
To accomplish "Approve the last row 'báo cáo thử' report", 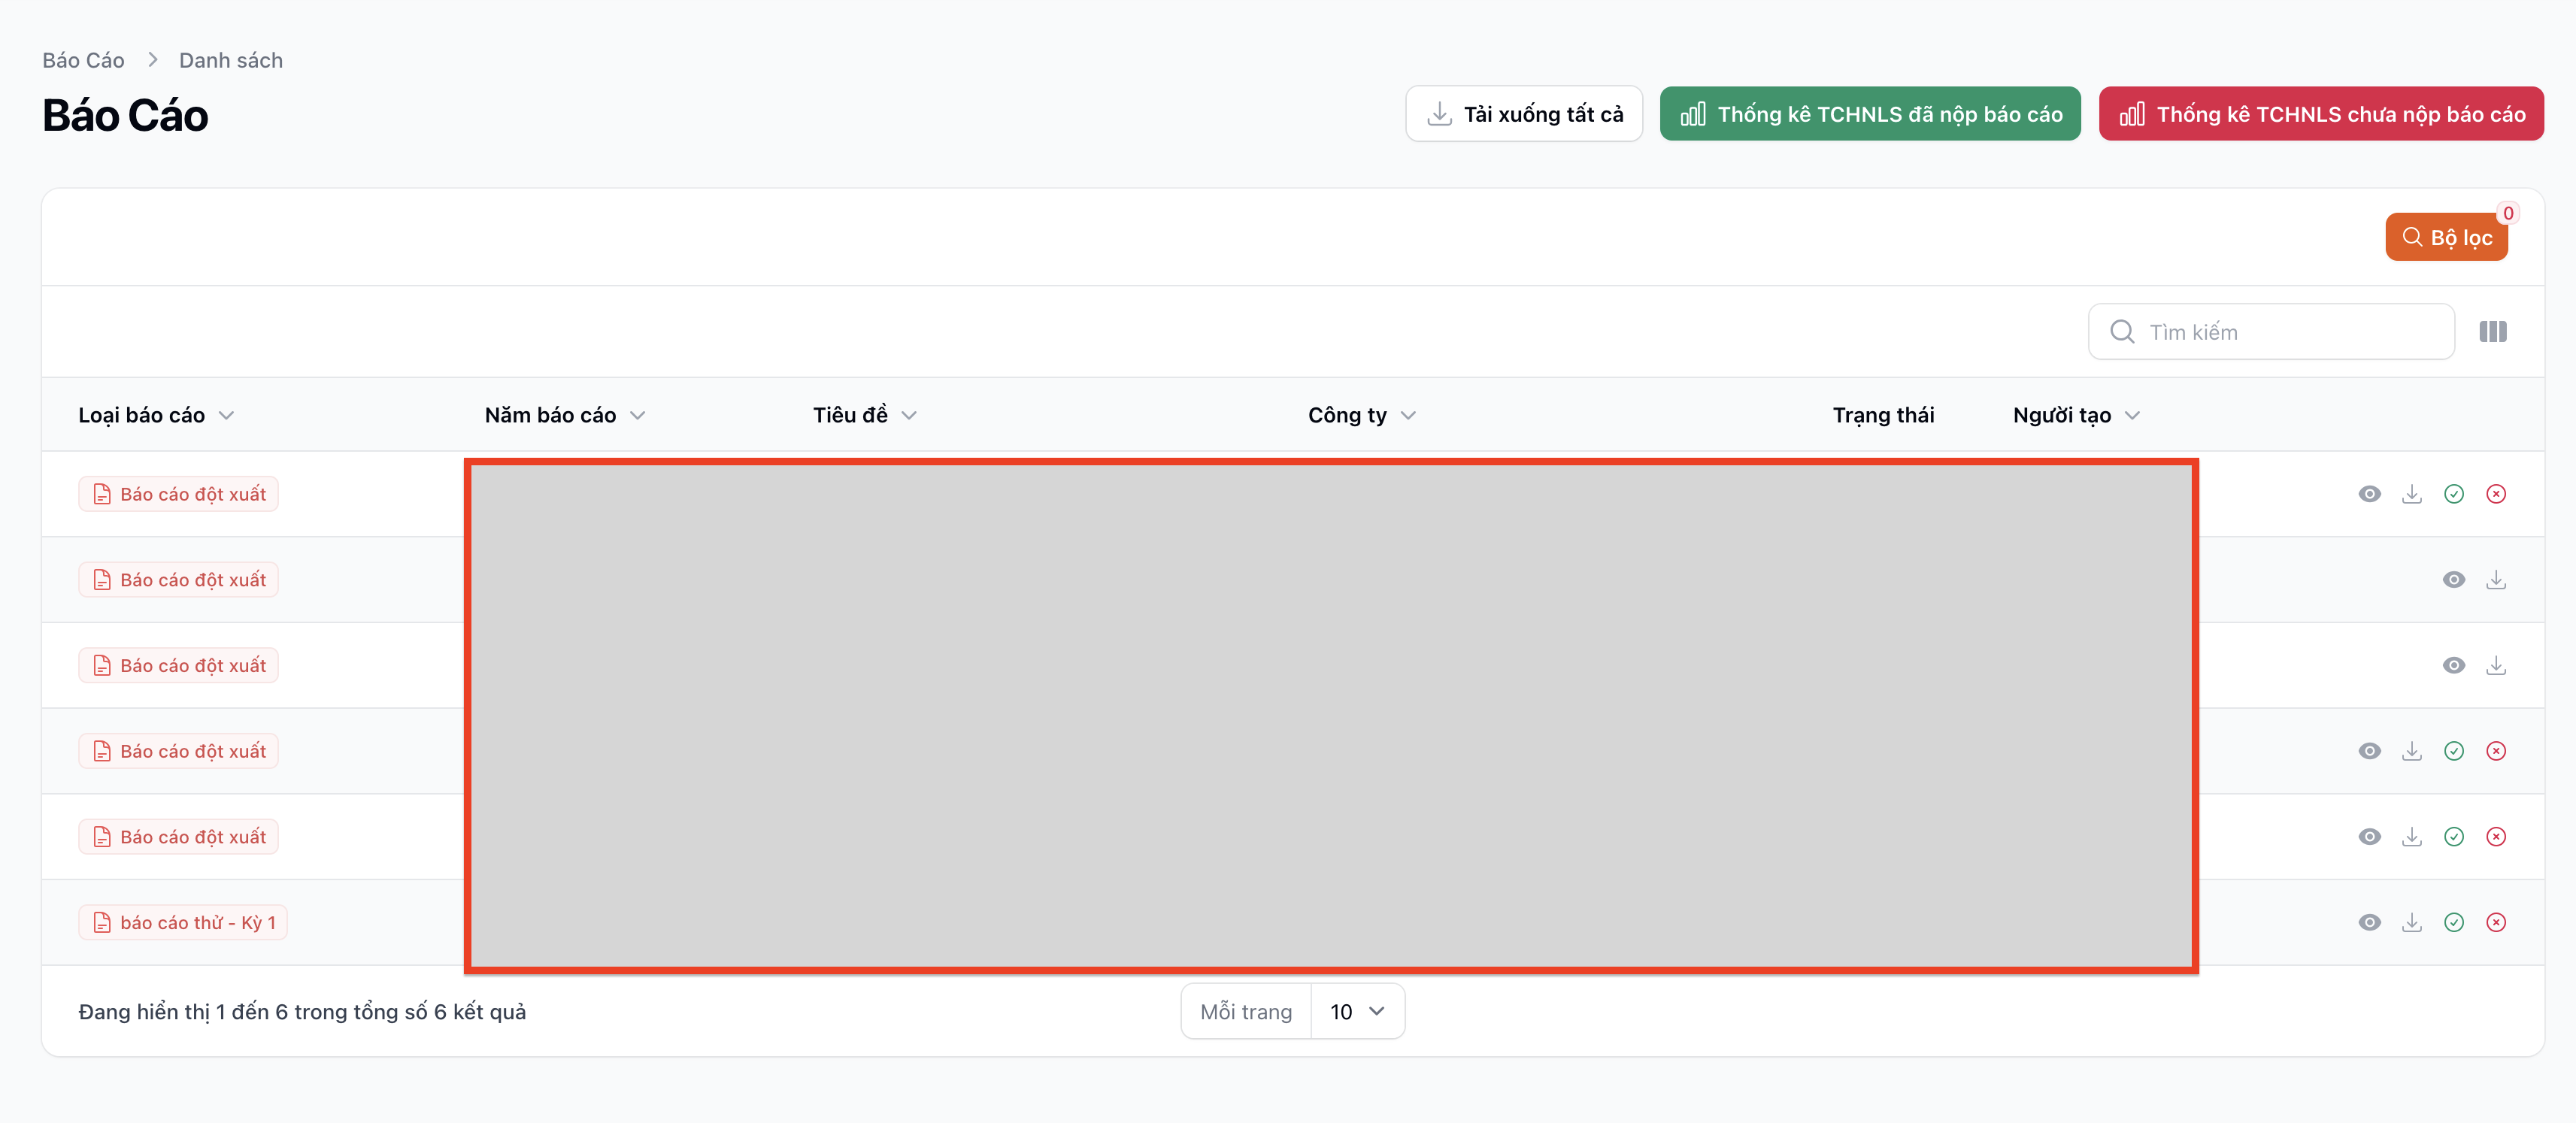I will (x=2453, y=922).
